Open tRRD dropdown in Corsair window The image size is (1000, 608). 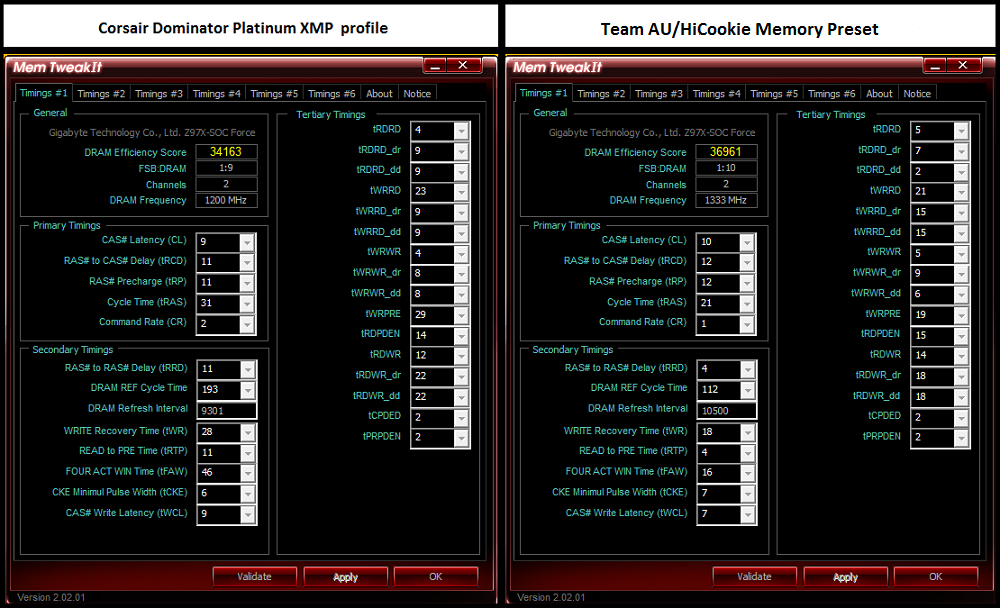pos(248,369)
